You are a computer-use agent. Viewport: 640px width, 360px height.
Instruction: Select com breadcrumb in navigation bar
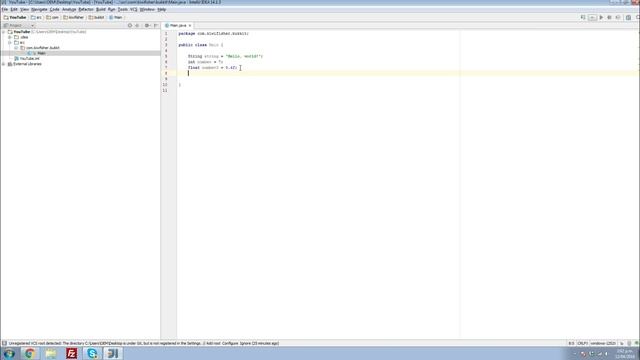[53, 18]
